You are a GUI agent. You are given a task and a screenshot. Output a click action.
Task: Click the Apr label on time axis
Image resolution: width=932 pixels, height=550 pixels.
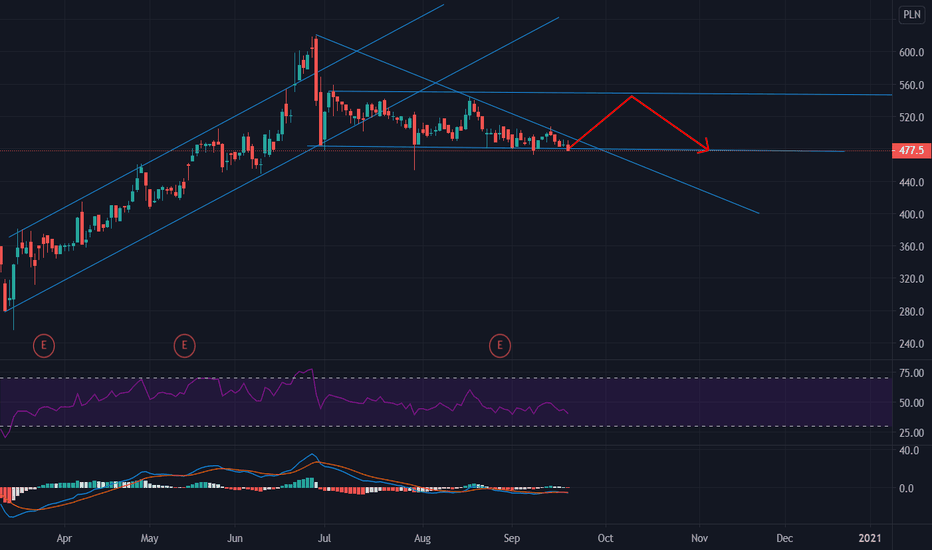[x=64, y=538]
